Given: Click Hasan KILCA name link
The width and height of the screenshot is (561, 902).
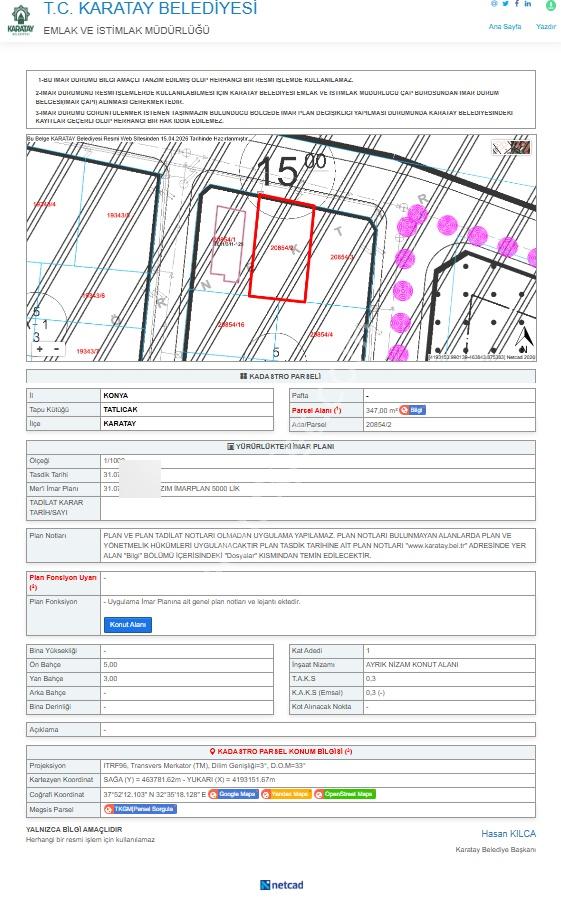Looking at the screenshot, I should [509, 834].
